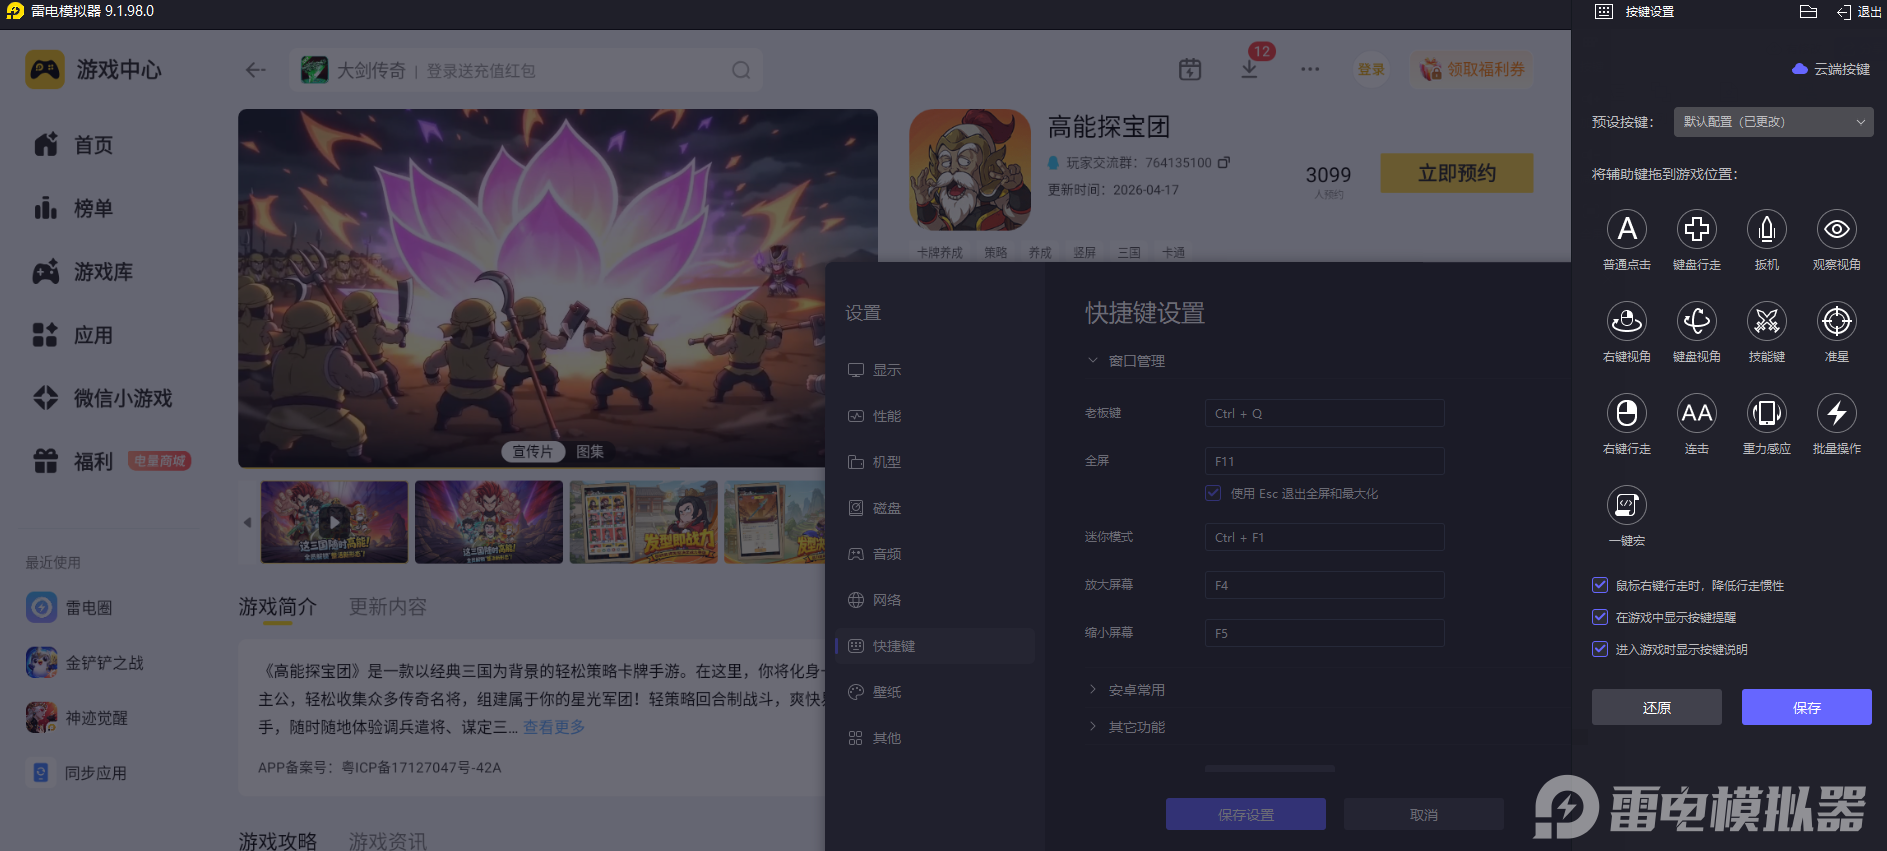Toggle 进入游戏时显示按键说明 checkbox
Image resolution: width=1887 pixels, height=851 pixels.
[1600, 649]
